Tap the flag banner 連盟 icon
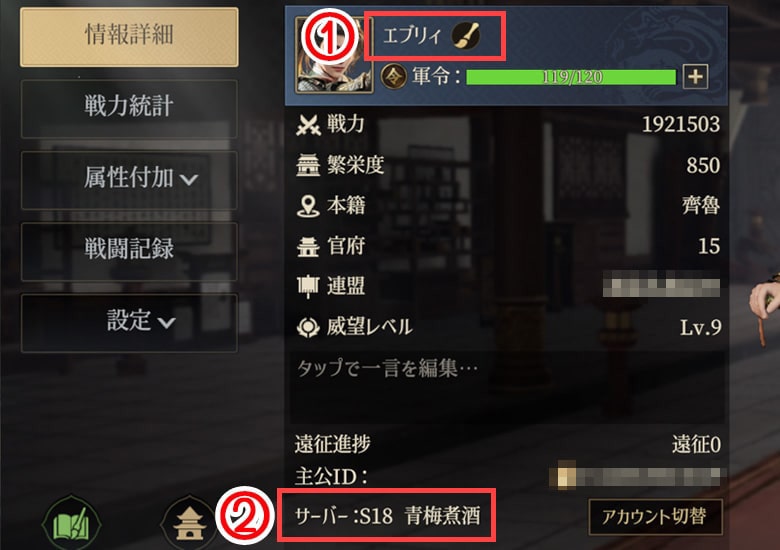The width and height of the screenshot is (780, 550). (308, 286)
